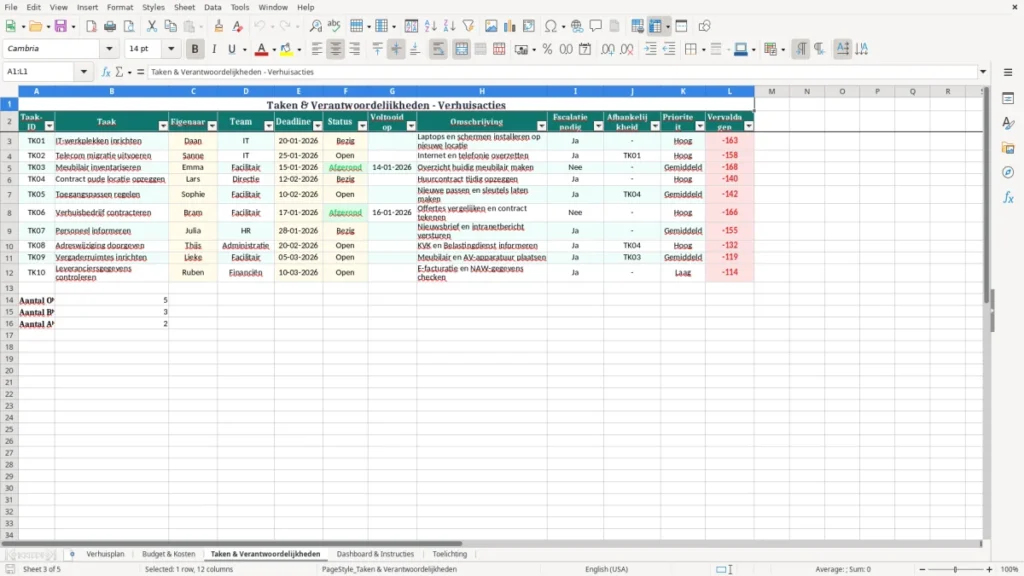Toggle Wrap Text button
The width and height of the screenshot is (1024, 576).
coord(438,49)
